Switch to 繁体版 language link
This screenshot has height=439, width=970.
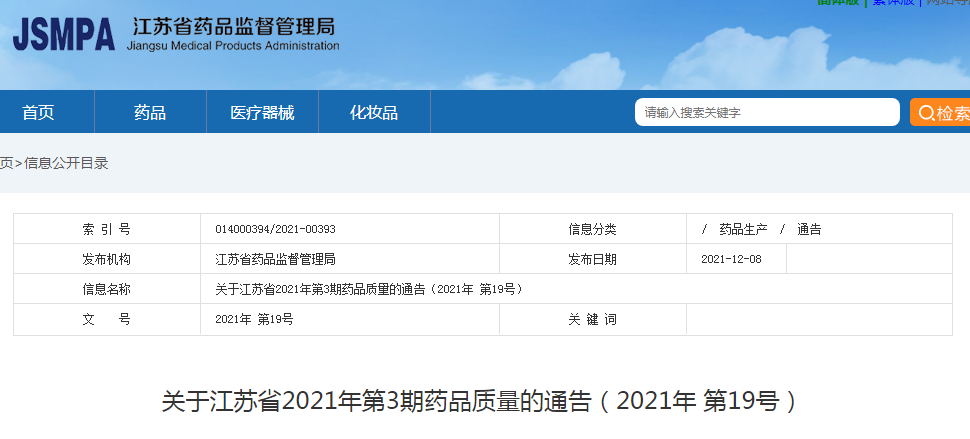click(x=893, y=2)
